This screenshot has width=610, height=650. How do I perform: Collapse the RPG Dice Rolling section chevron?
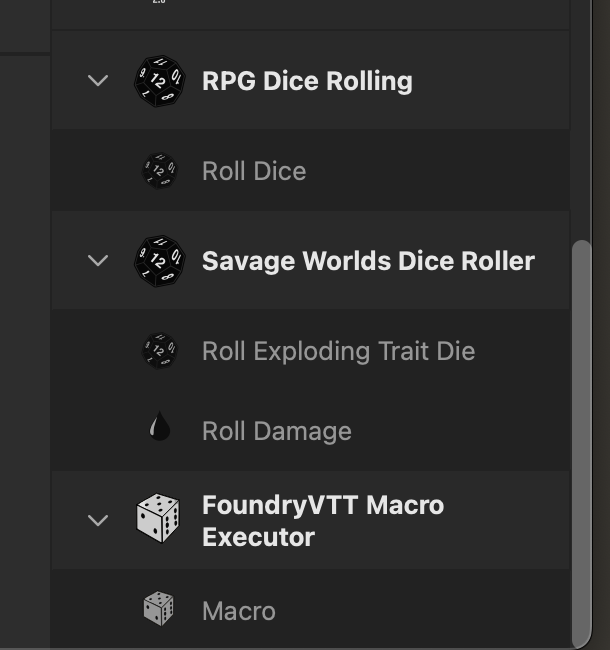click(98, 80)
